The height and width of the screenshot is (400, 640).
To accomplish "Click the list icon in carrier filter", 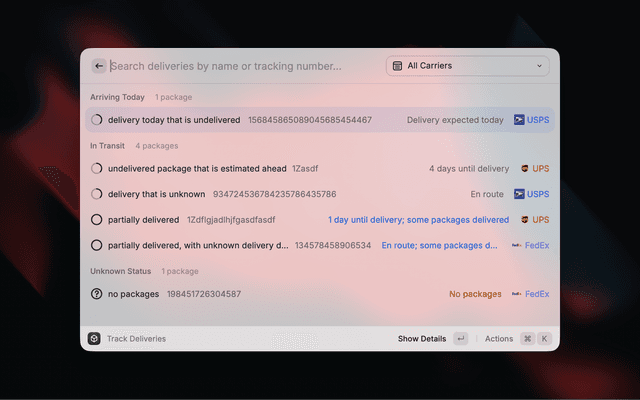I will (x=398, y=66).
